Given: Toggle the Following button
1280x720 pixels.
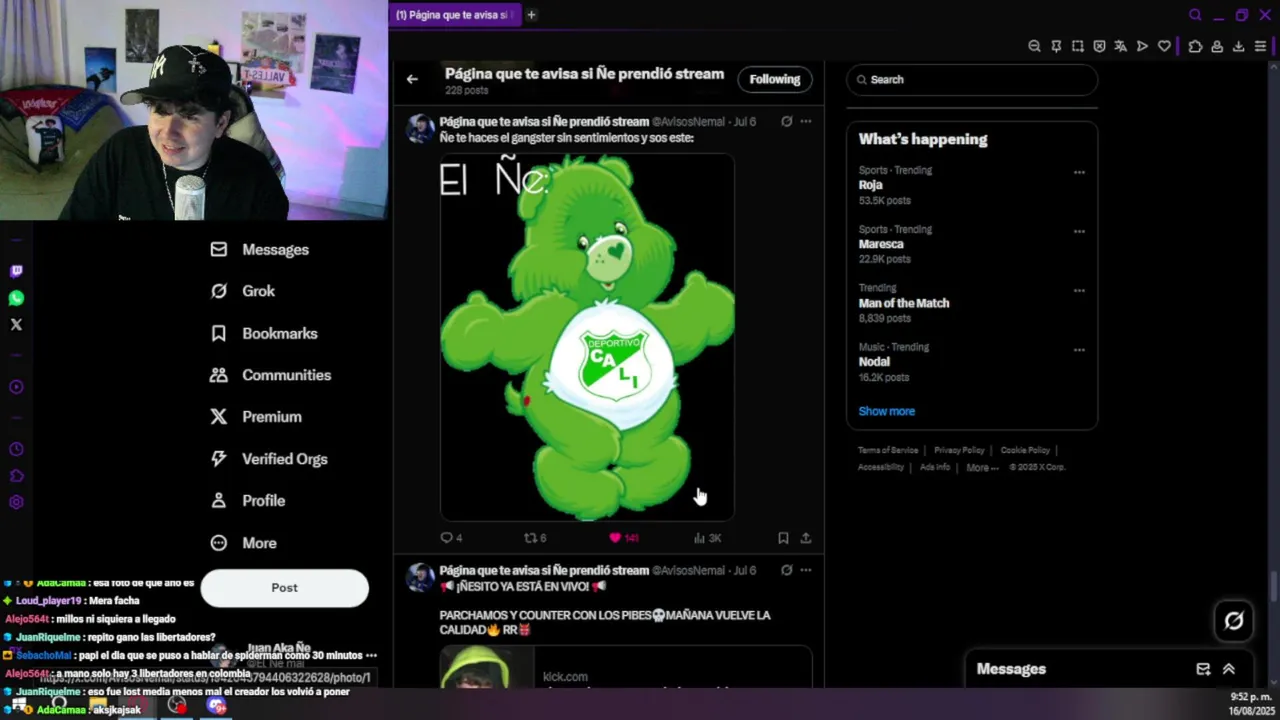Looking at the screenshot, I should tap(775, 79).
